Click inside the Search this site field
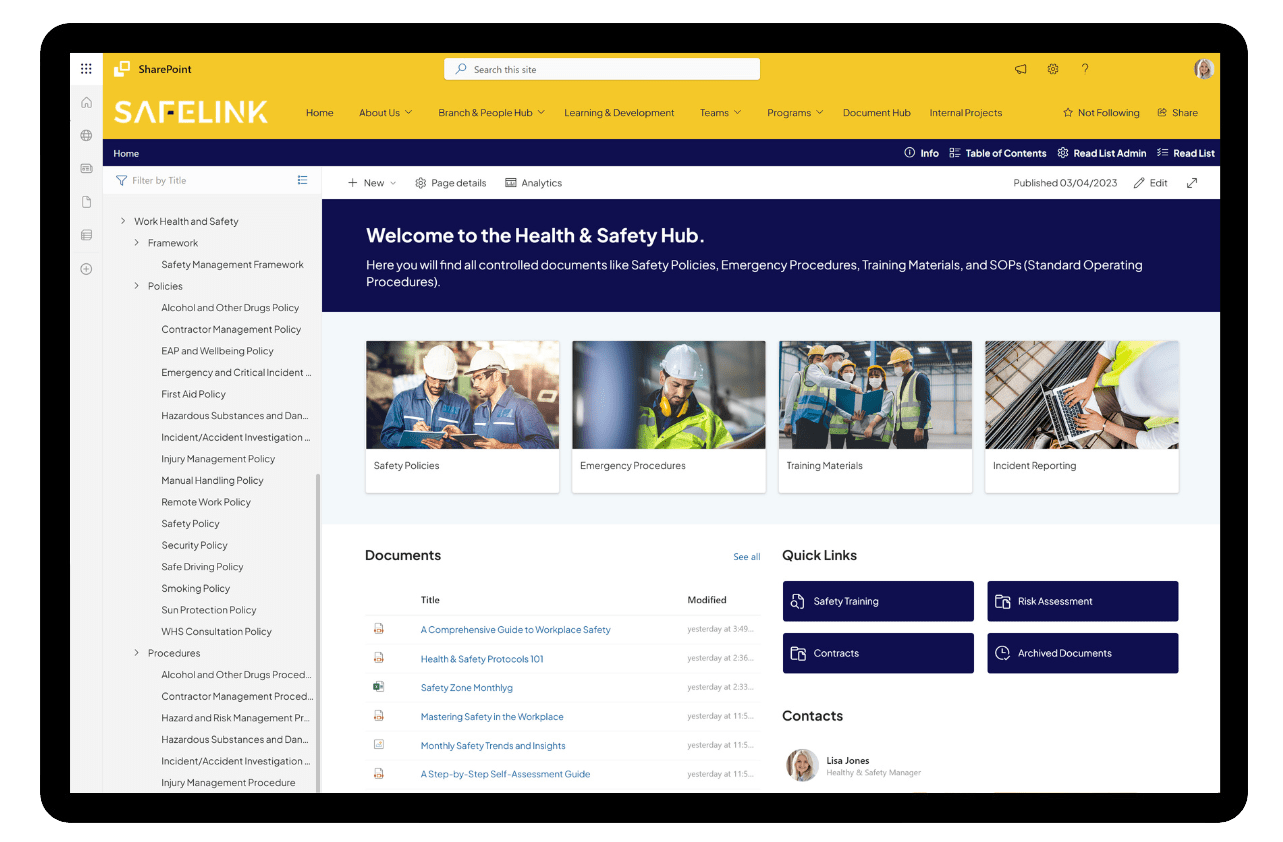Image resolution: width=1283 pixels, height=842 pixels. pyautogui.click(x=601, y=69)
